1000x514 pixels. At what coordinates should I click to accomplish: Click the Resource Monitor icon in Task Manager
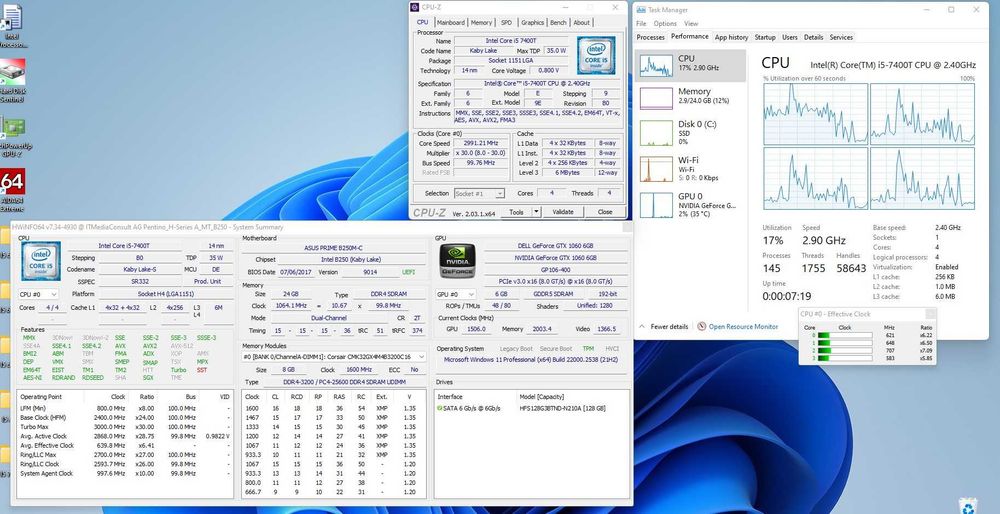click(x=702, y=327)
